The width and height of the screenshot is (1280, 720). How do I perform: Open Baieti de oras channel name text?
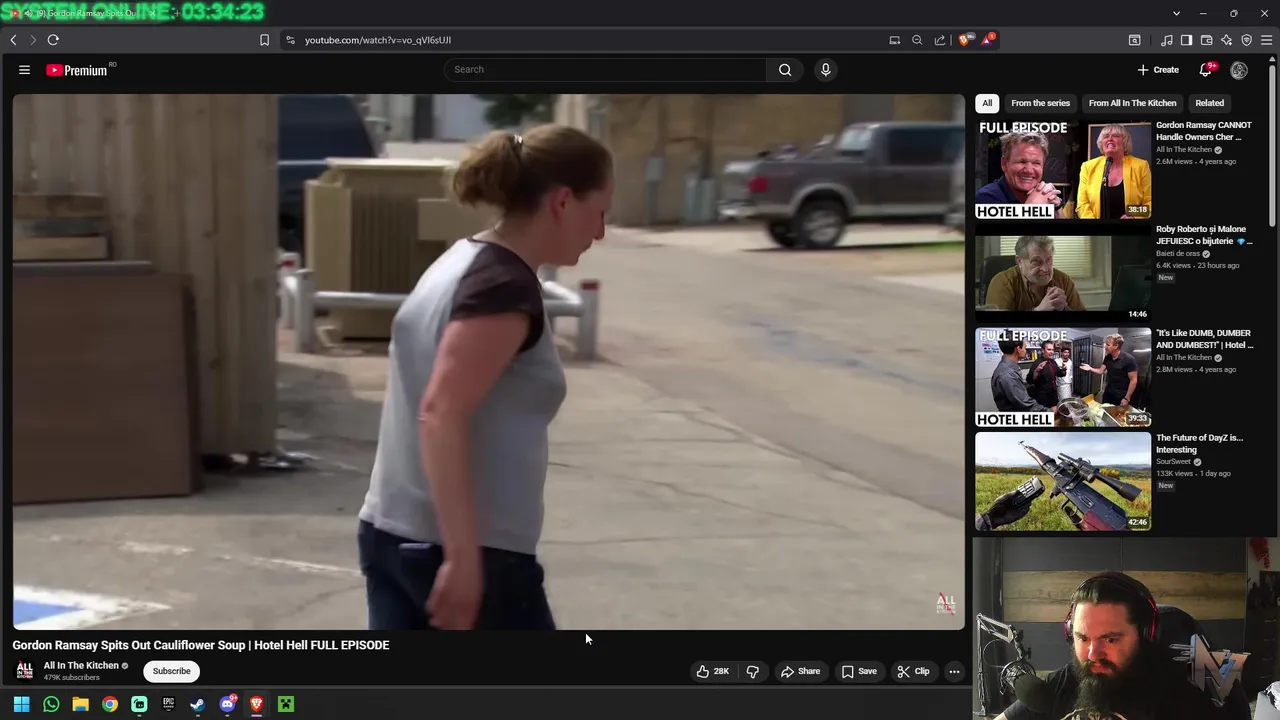pos(1177,254)
